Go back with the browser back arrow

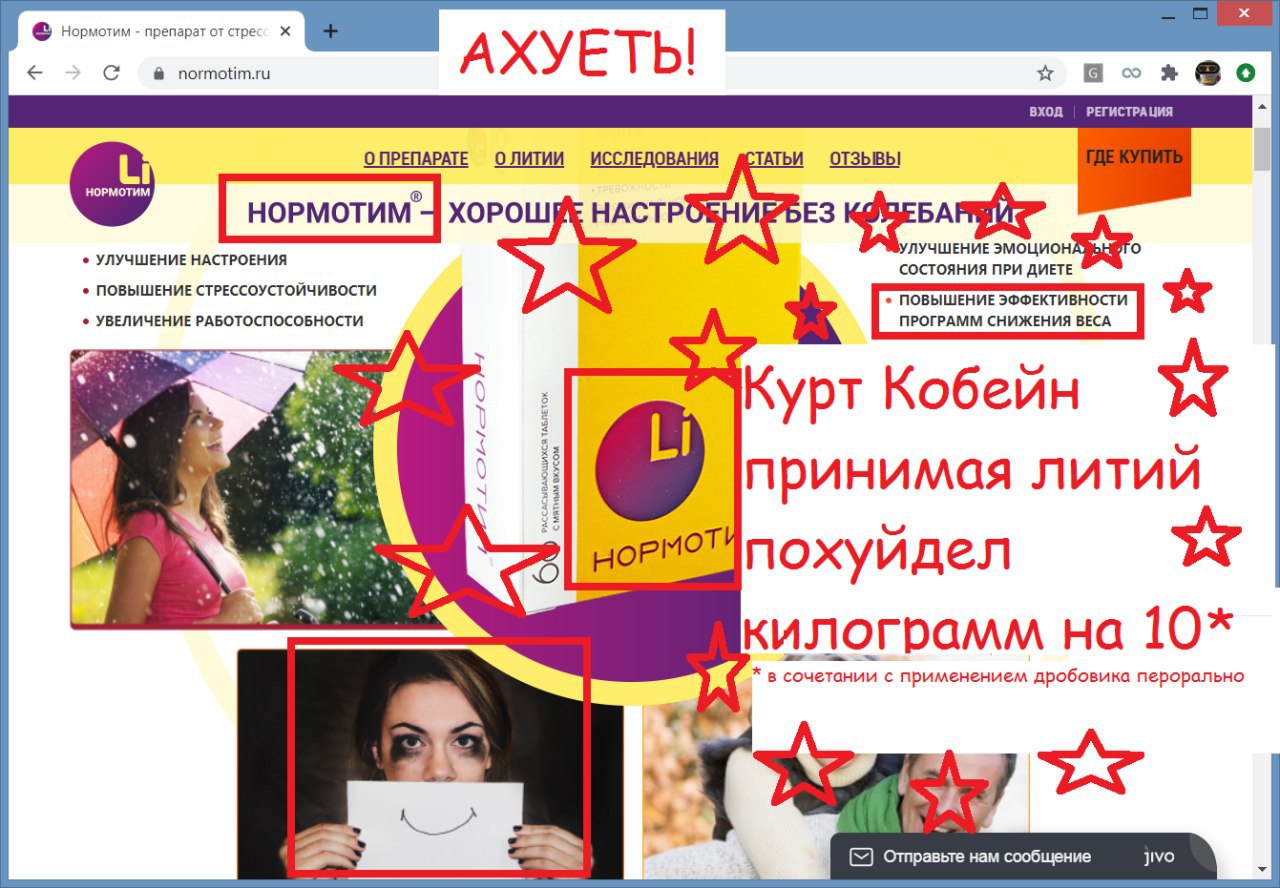tap(35, 73)
